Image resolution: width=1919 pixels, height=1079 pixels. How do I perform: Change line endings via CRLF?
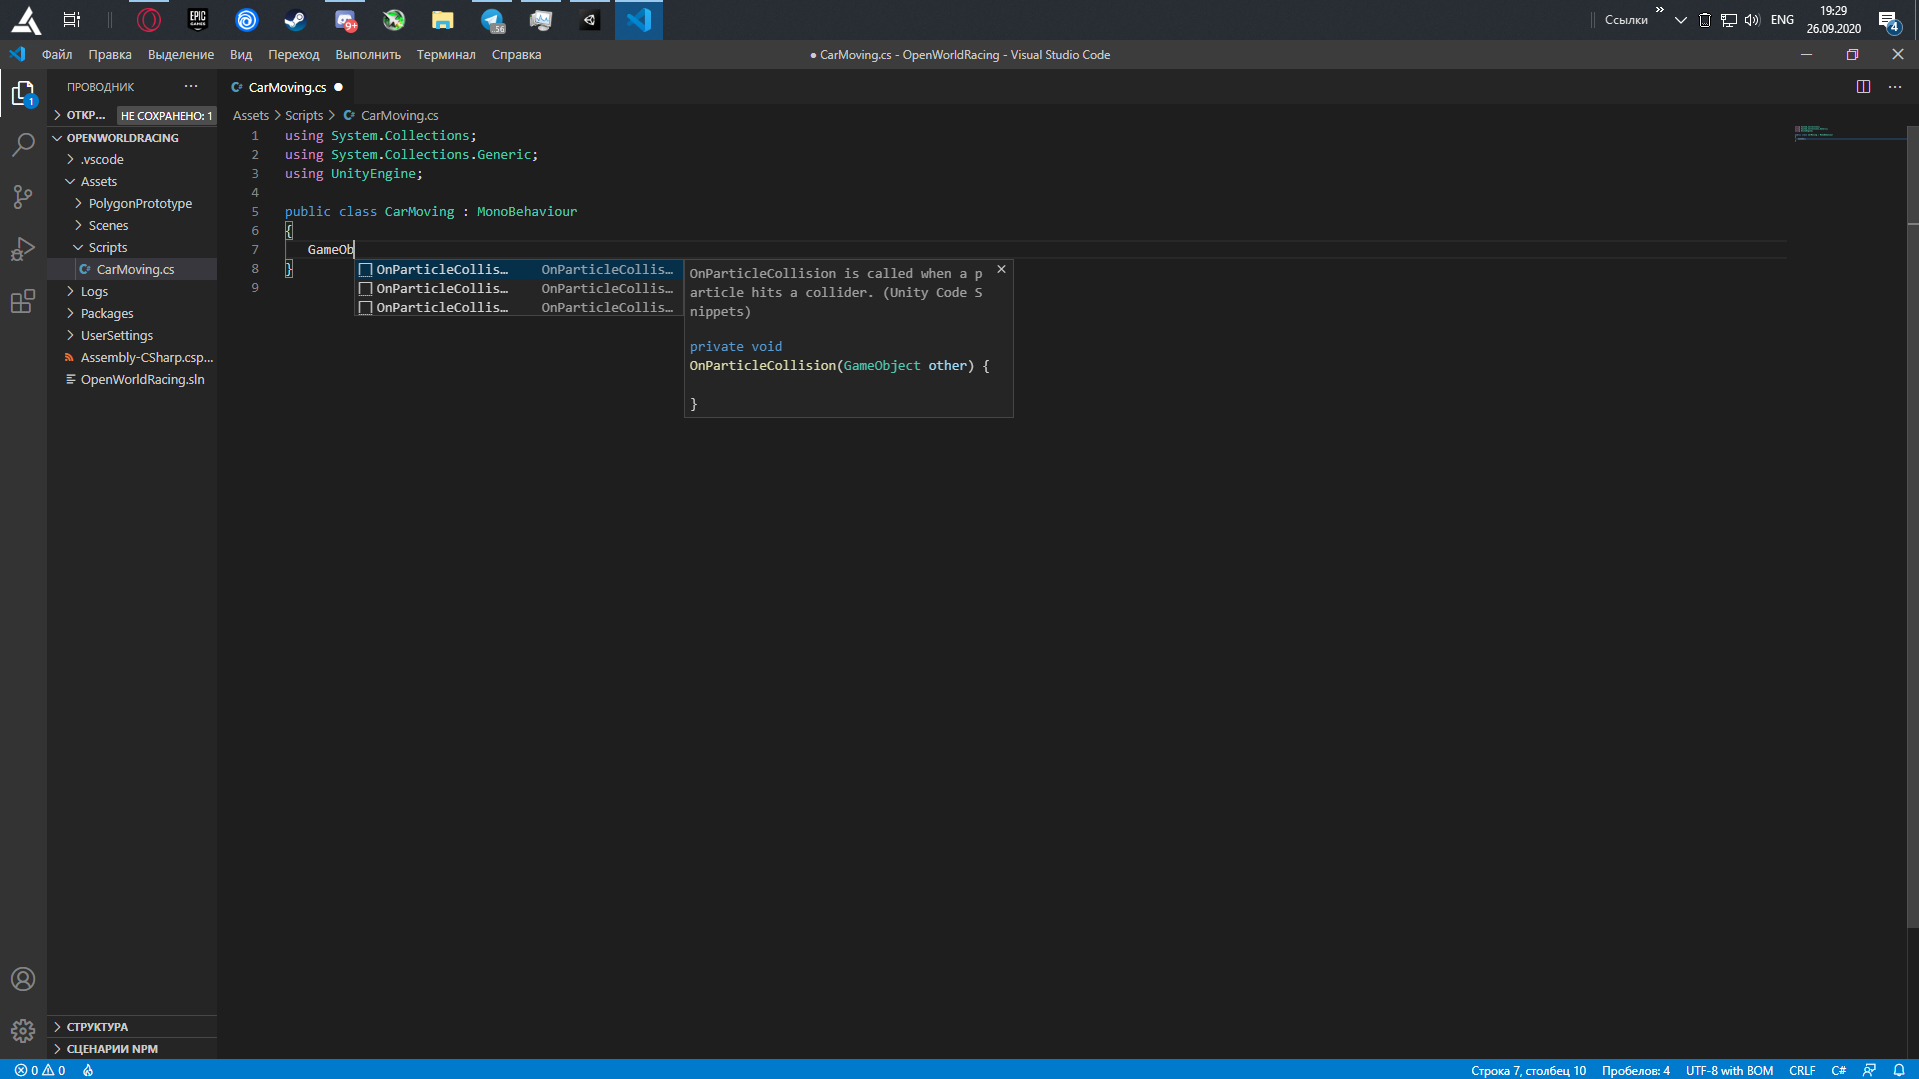tap(1802, 1070)
